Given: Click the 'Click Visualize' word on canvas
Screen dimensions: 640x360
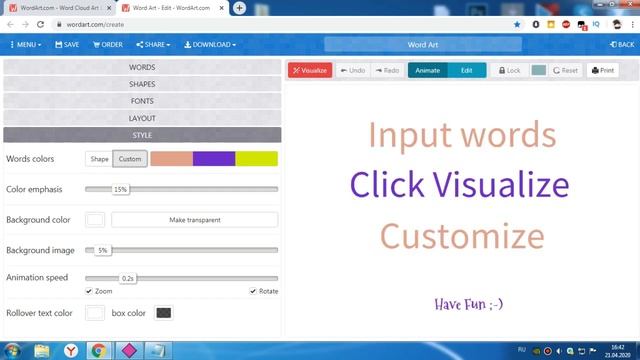Looking at the screenshot, I should [460, 184].
